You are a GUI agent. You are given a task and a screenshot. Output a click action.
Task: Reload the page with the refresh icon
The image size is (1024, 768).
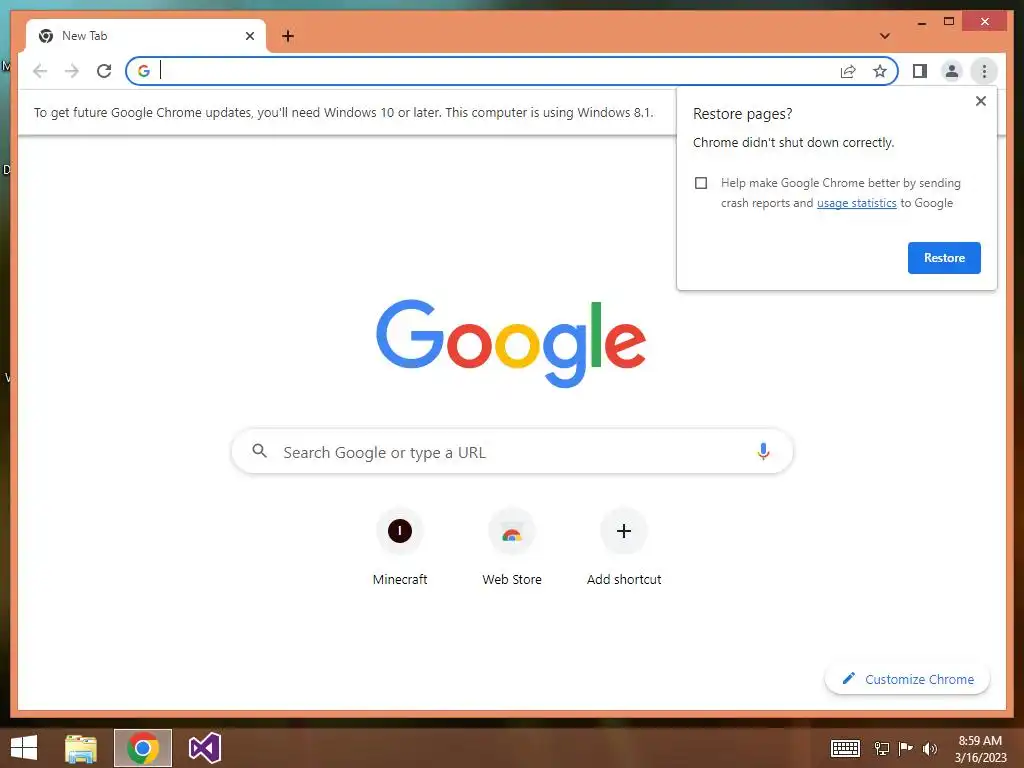(x=104, y=71)
